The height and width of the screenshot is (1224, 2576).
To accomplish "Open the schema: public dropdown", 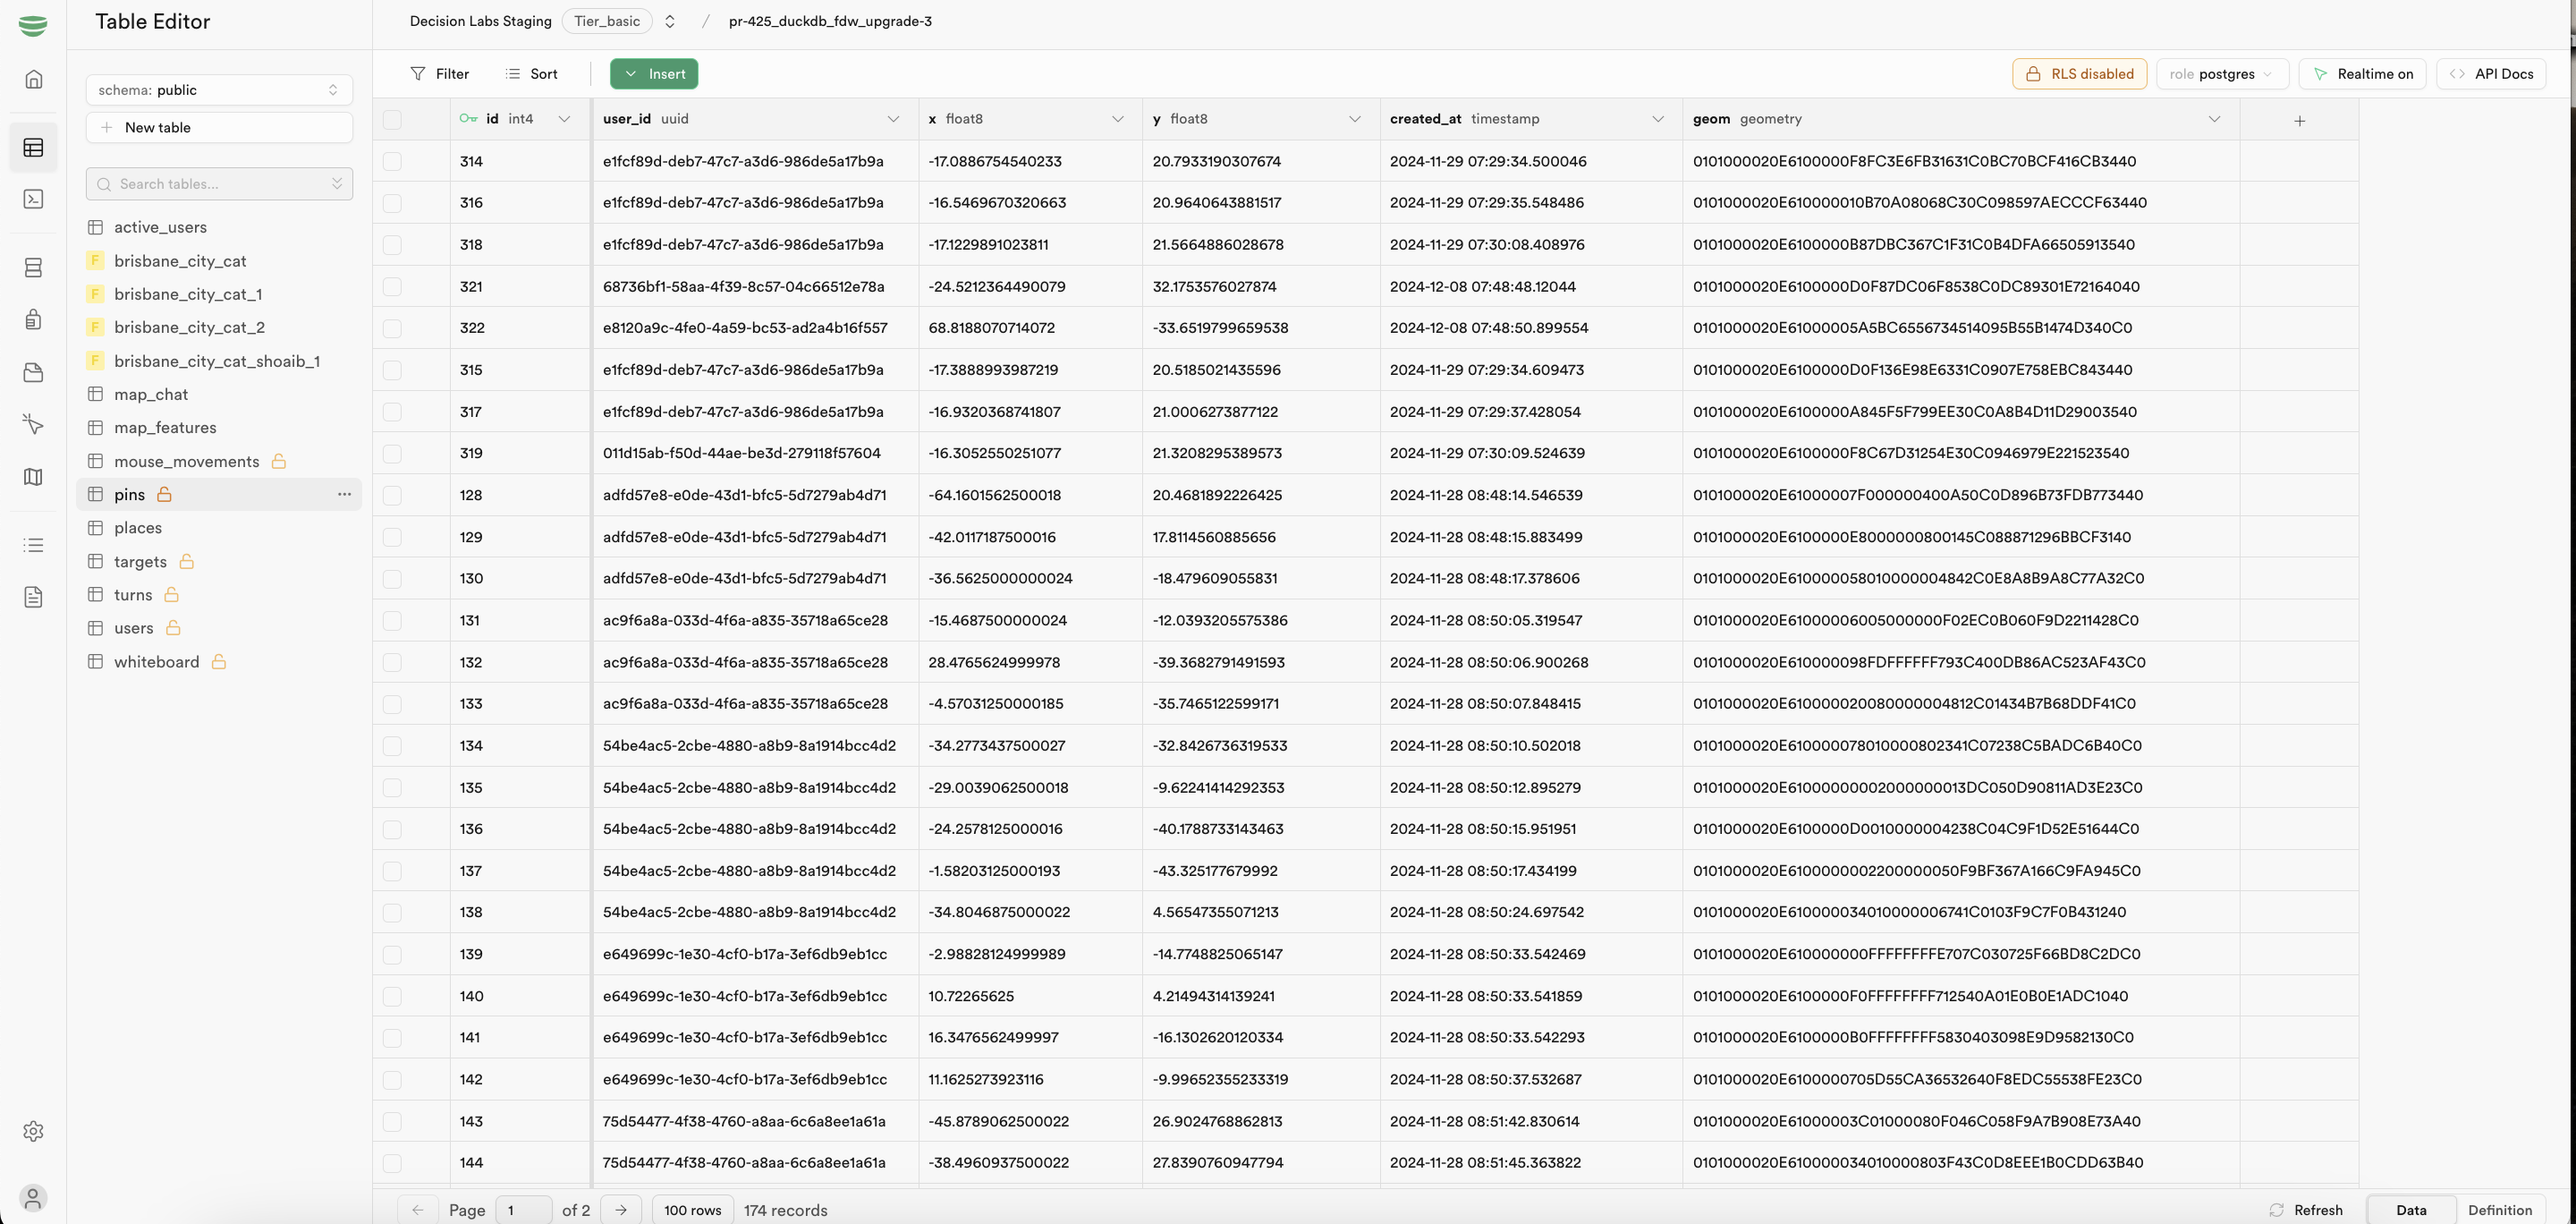I will coord(219,90).
